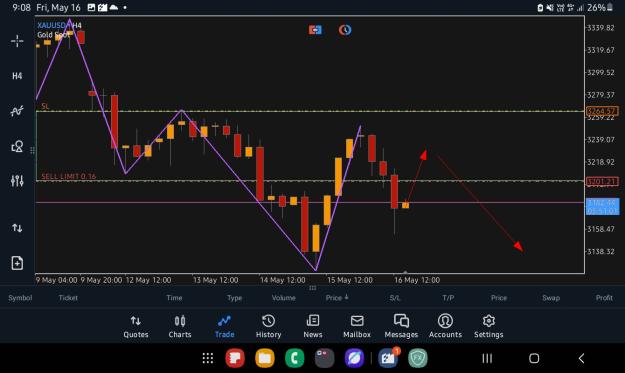Launch the yellow files app in dock
The width and height of the screenshot is (625, 373).
click(265, 358)
